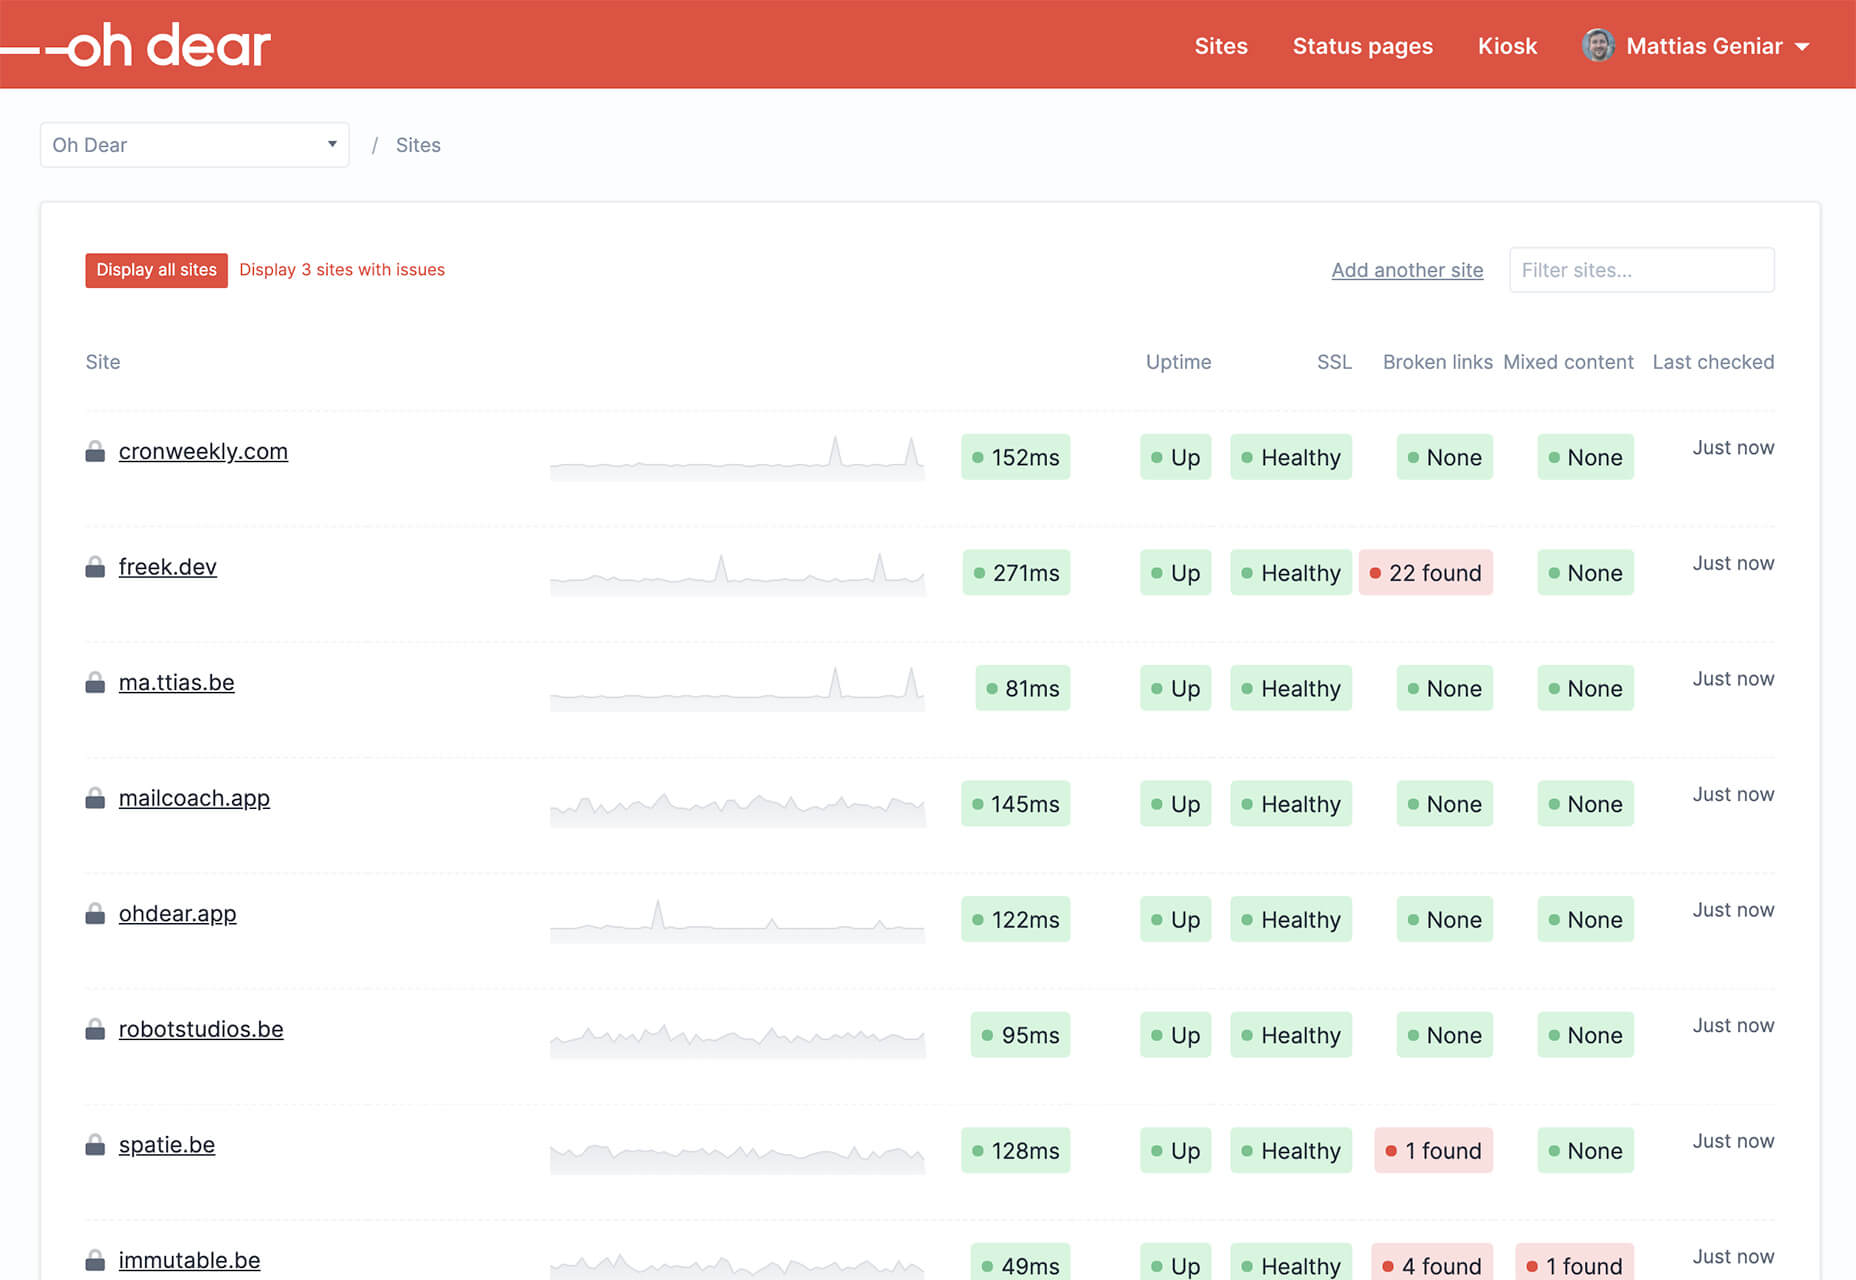The height and width of the screenshot is (1280, 1856).
Task: Click the Sites breadcrumb
Action: [x=418, y=145]
